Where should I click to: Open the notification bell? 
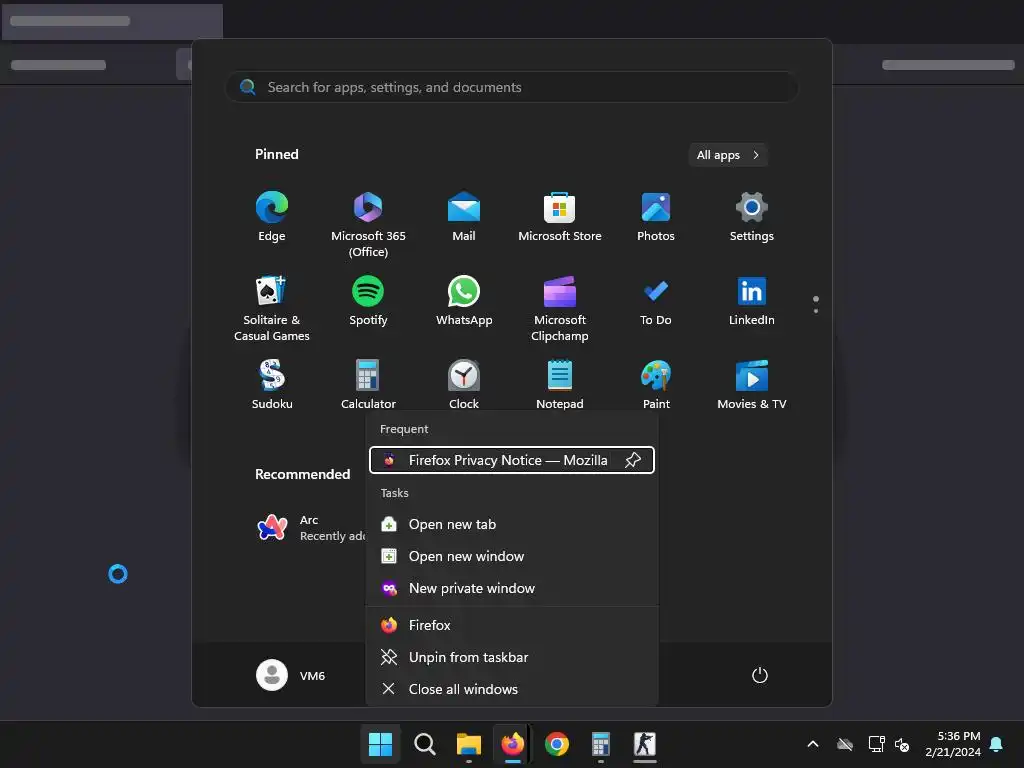997,744
